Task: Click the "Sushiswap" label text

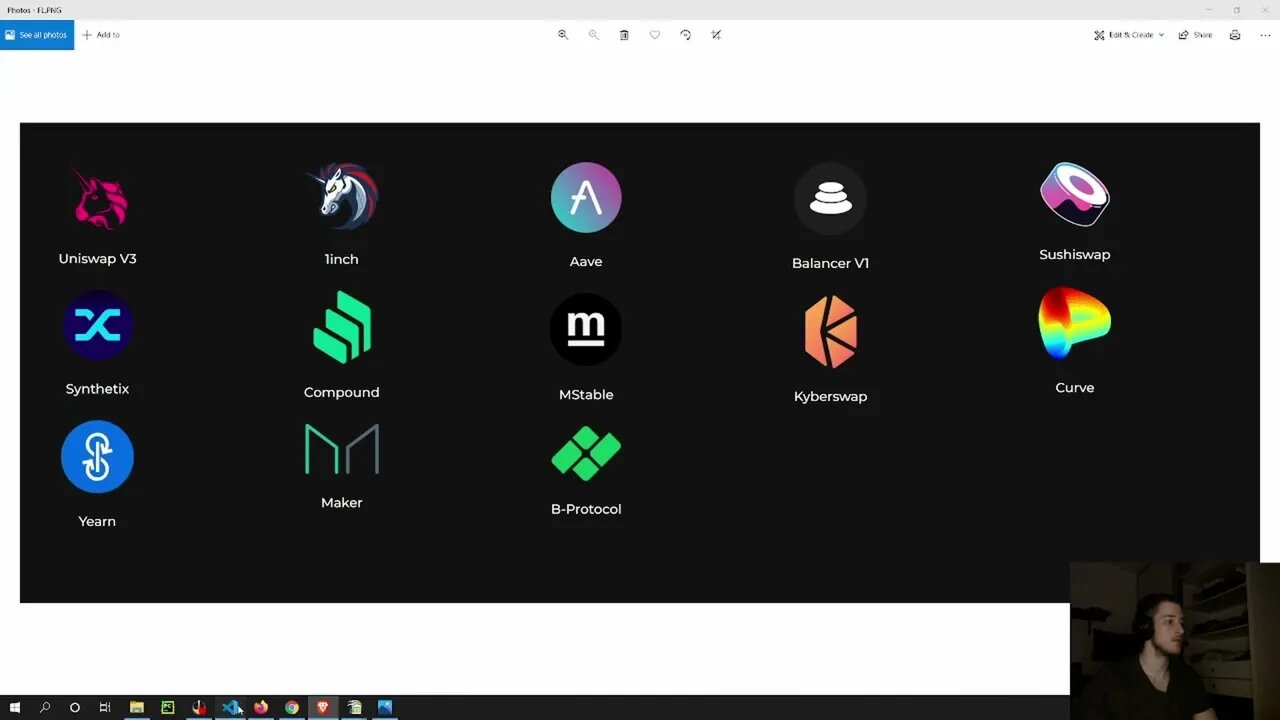Action: point(1075,255)
